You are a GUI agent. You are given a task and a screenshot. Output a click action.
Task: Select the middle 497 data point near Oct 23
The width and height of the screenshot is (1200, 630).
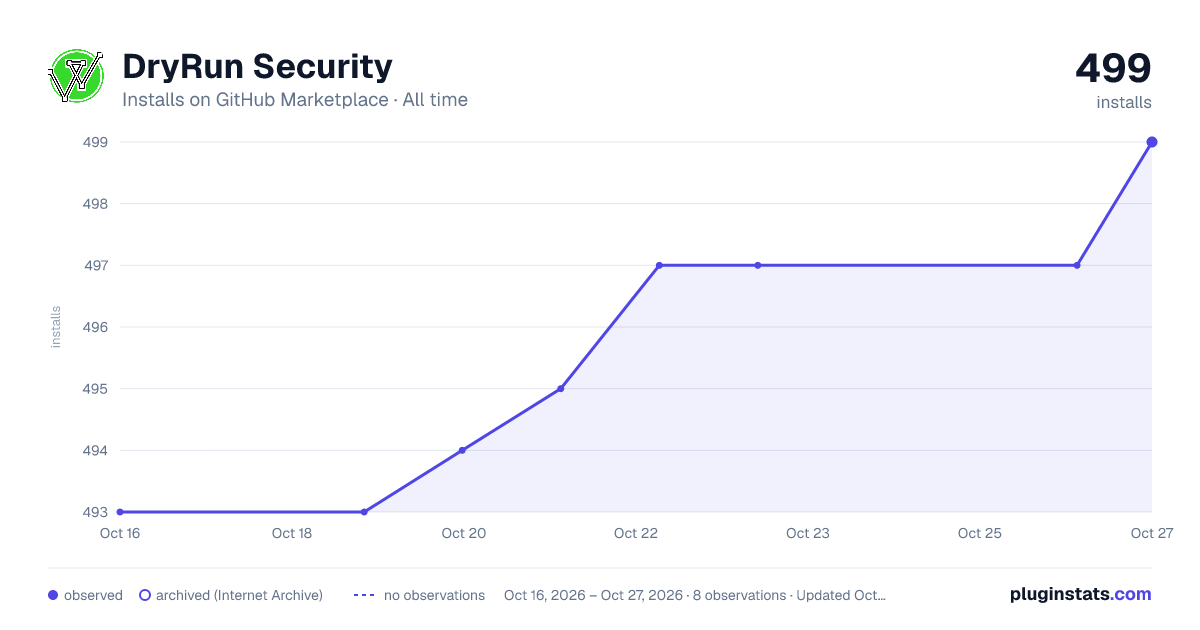tap(758, 265)
